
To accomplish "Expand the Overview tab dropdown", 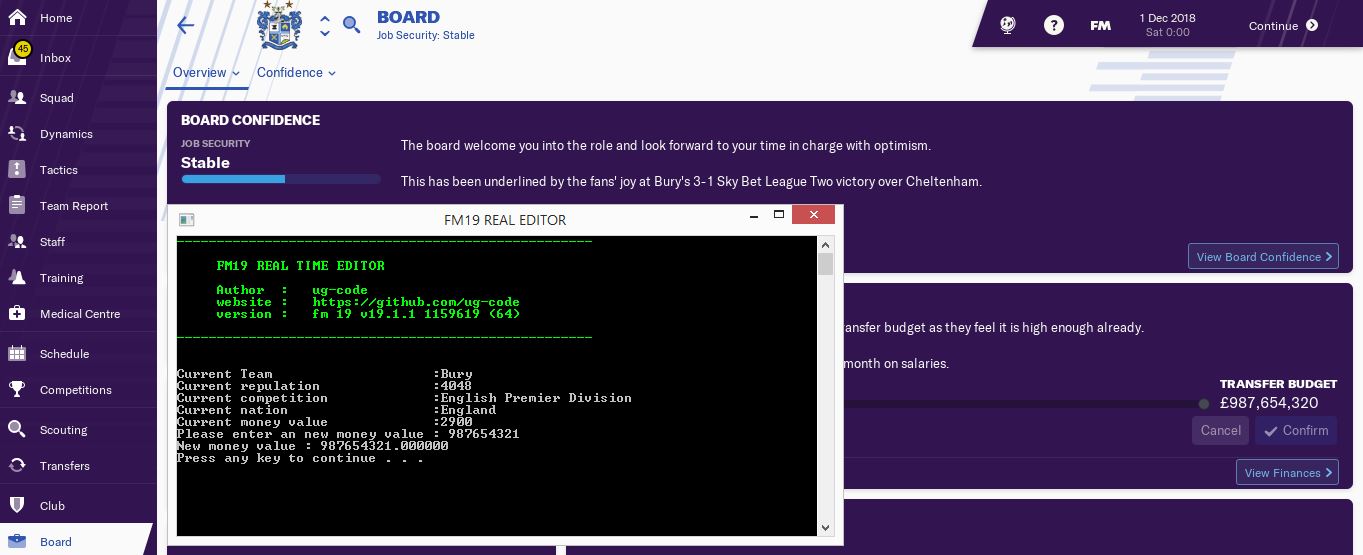I will tap(207, 73).
